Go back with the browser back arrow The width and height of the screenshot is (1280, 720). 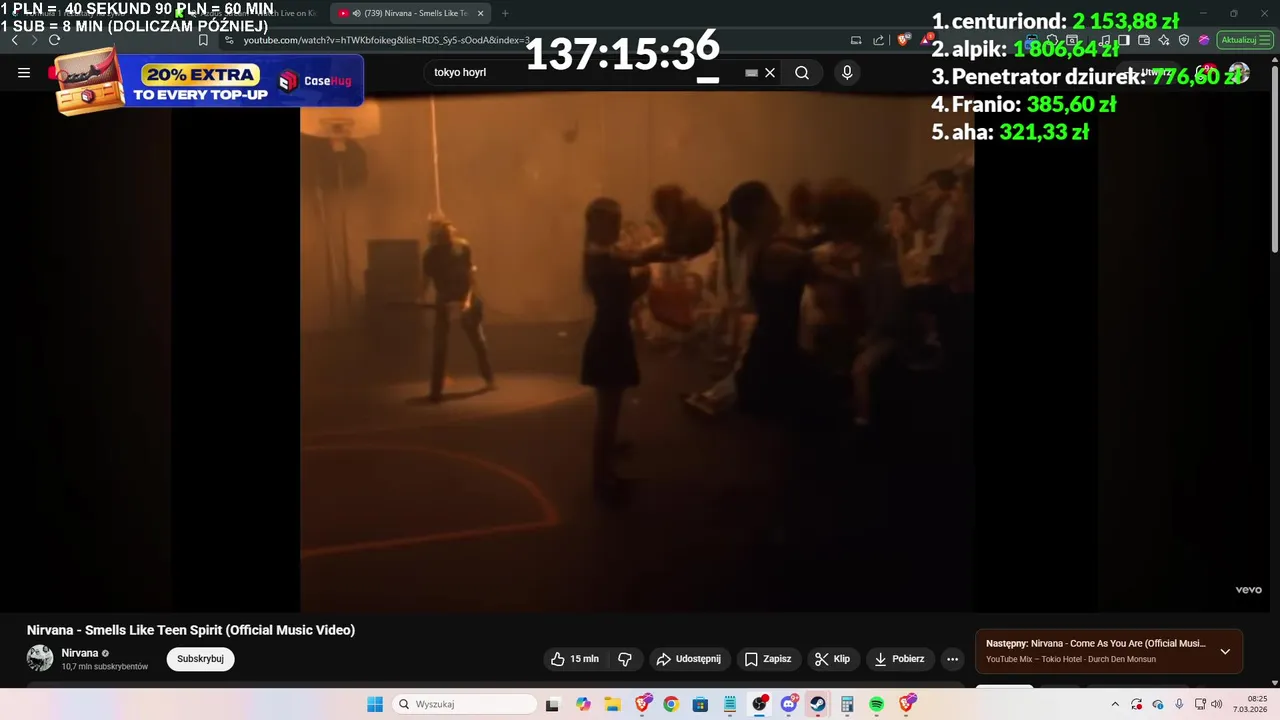[x=14, y=40]
